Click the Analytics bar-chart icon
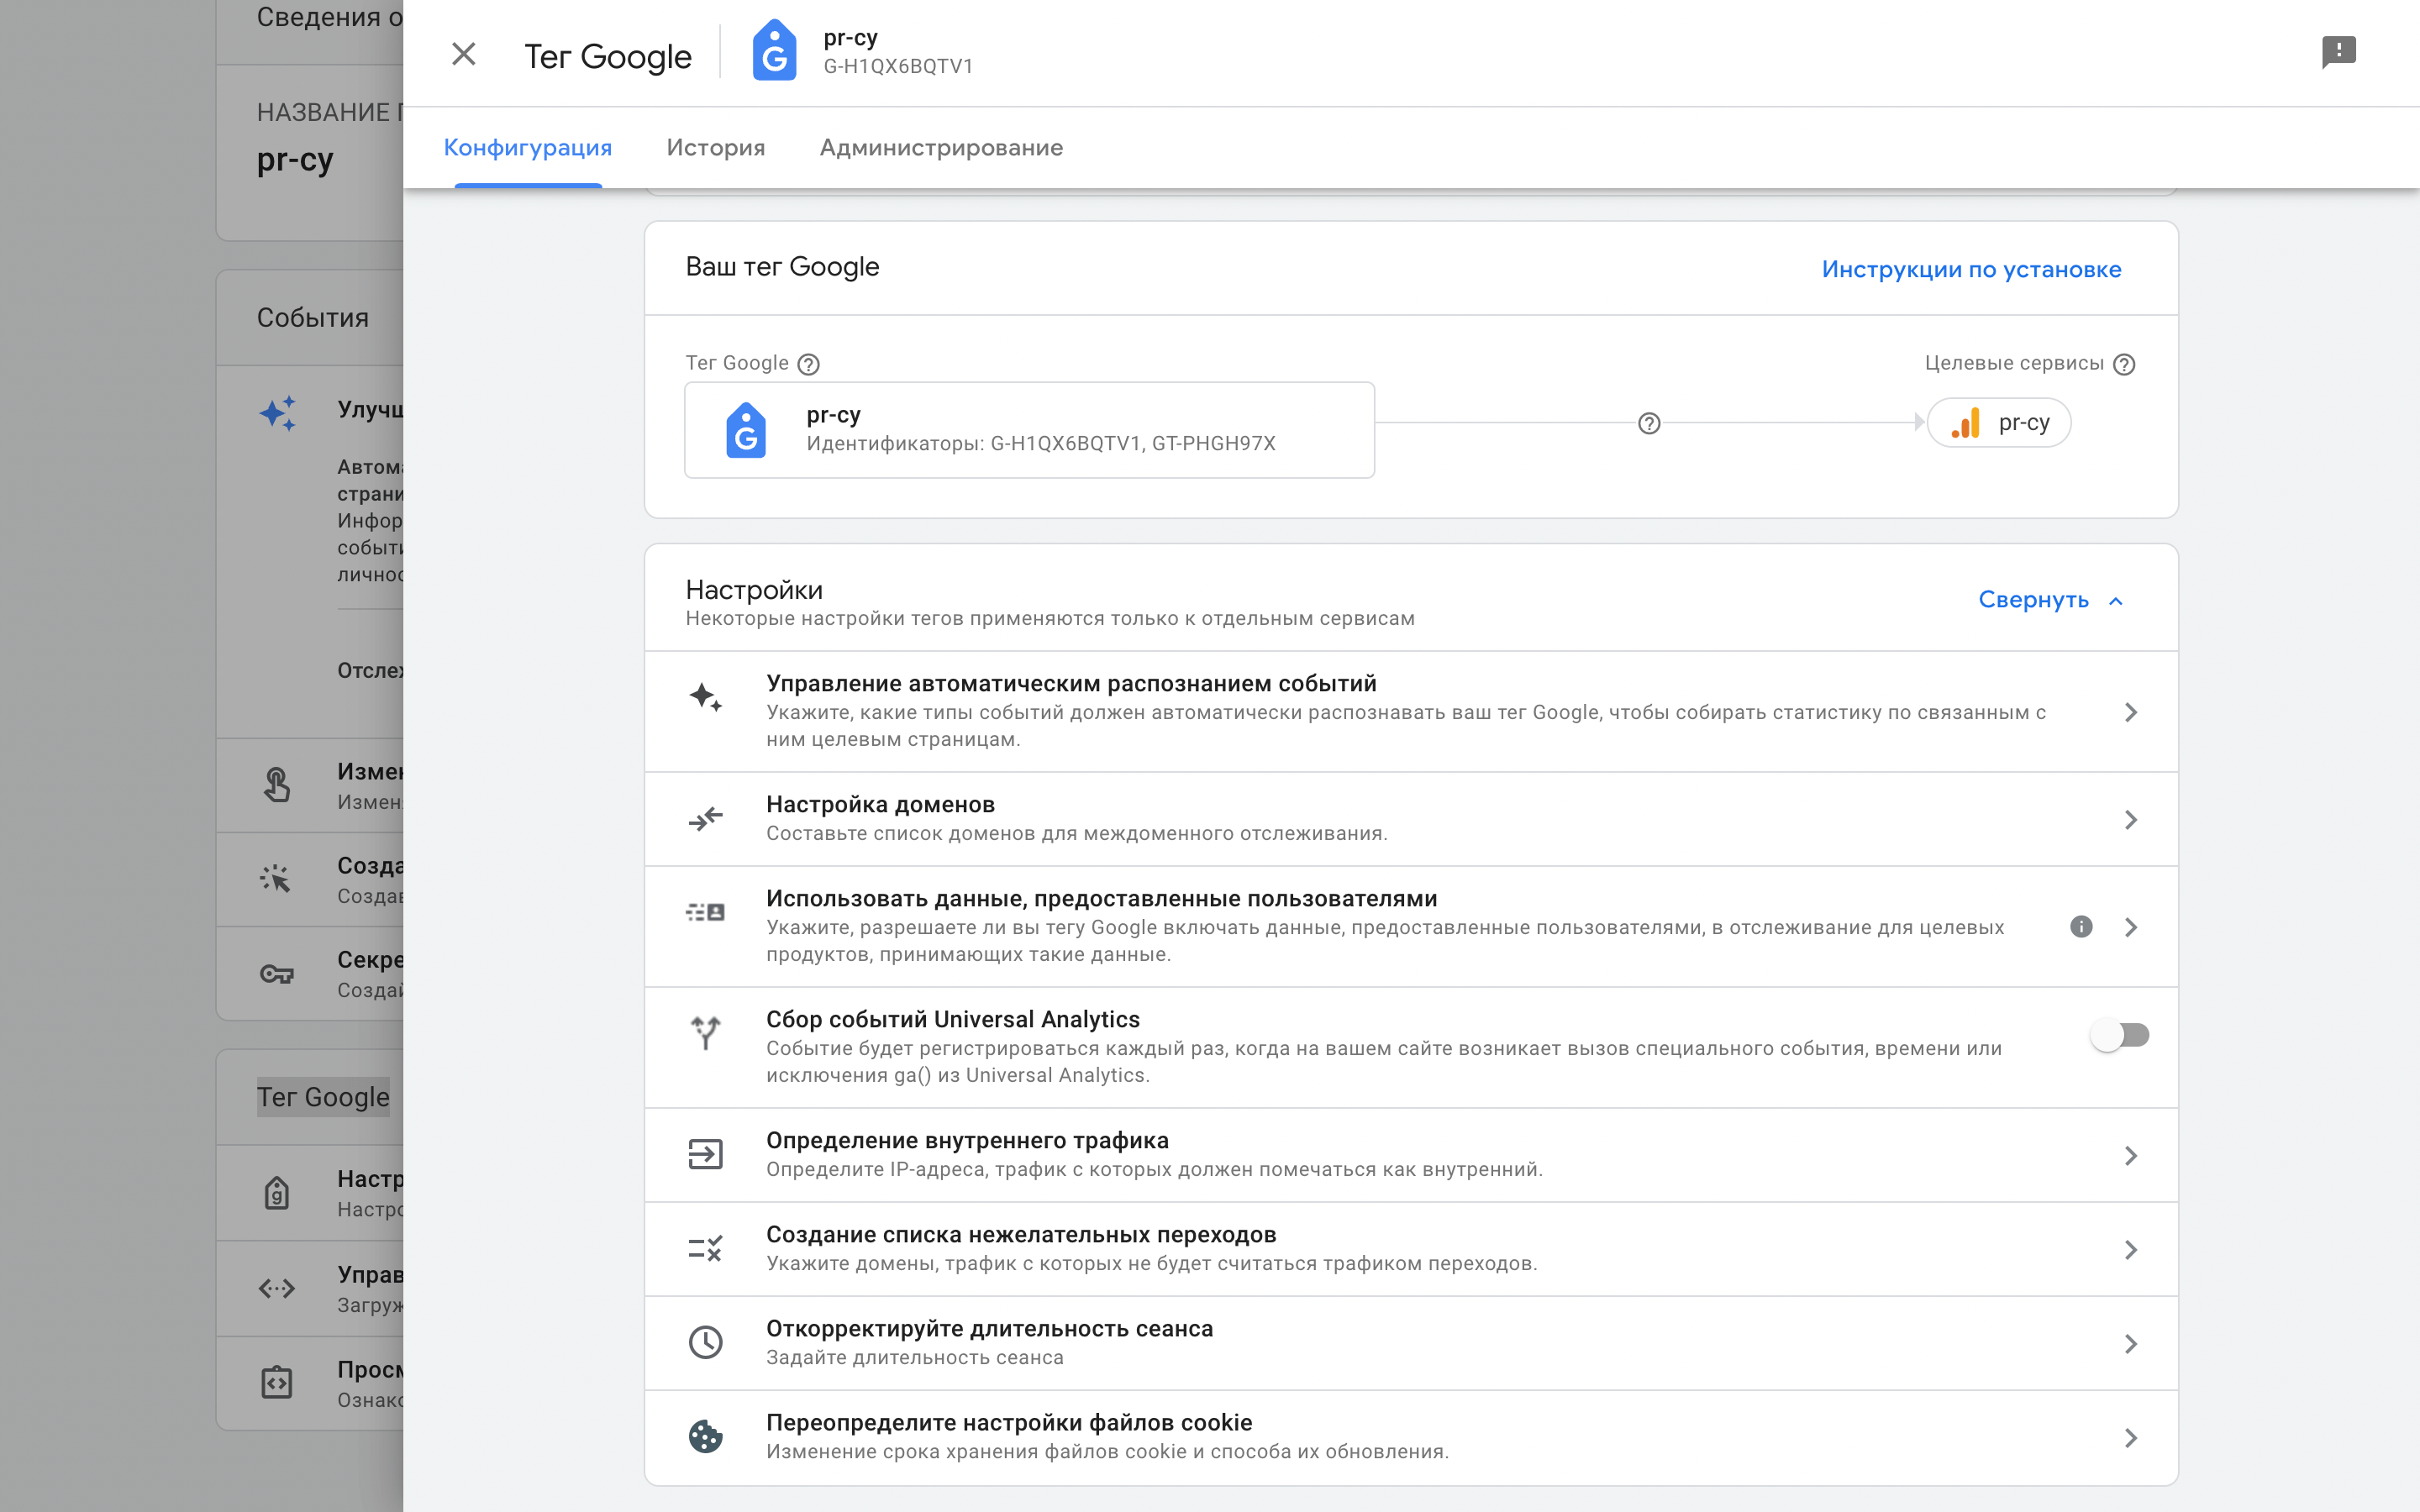 tap(1966, 423)
